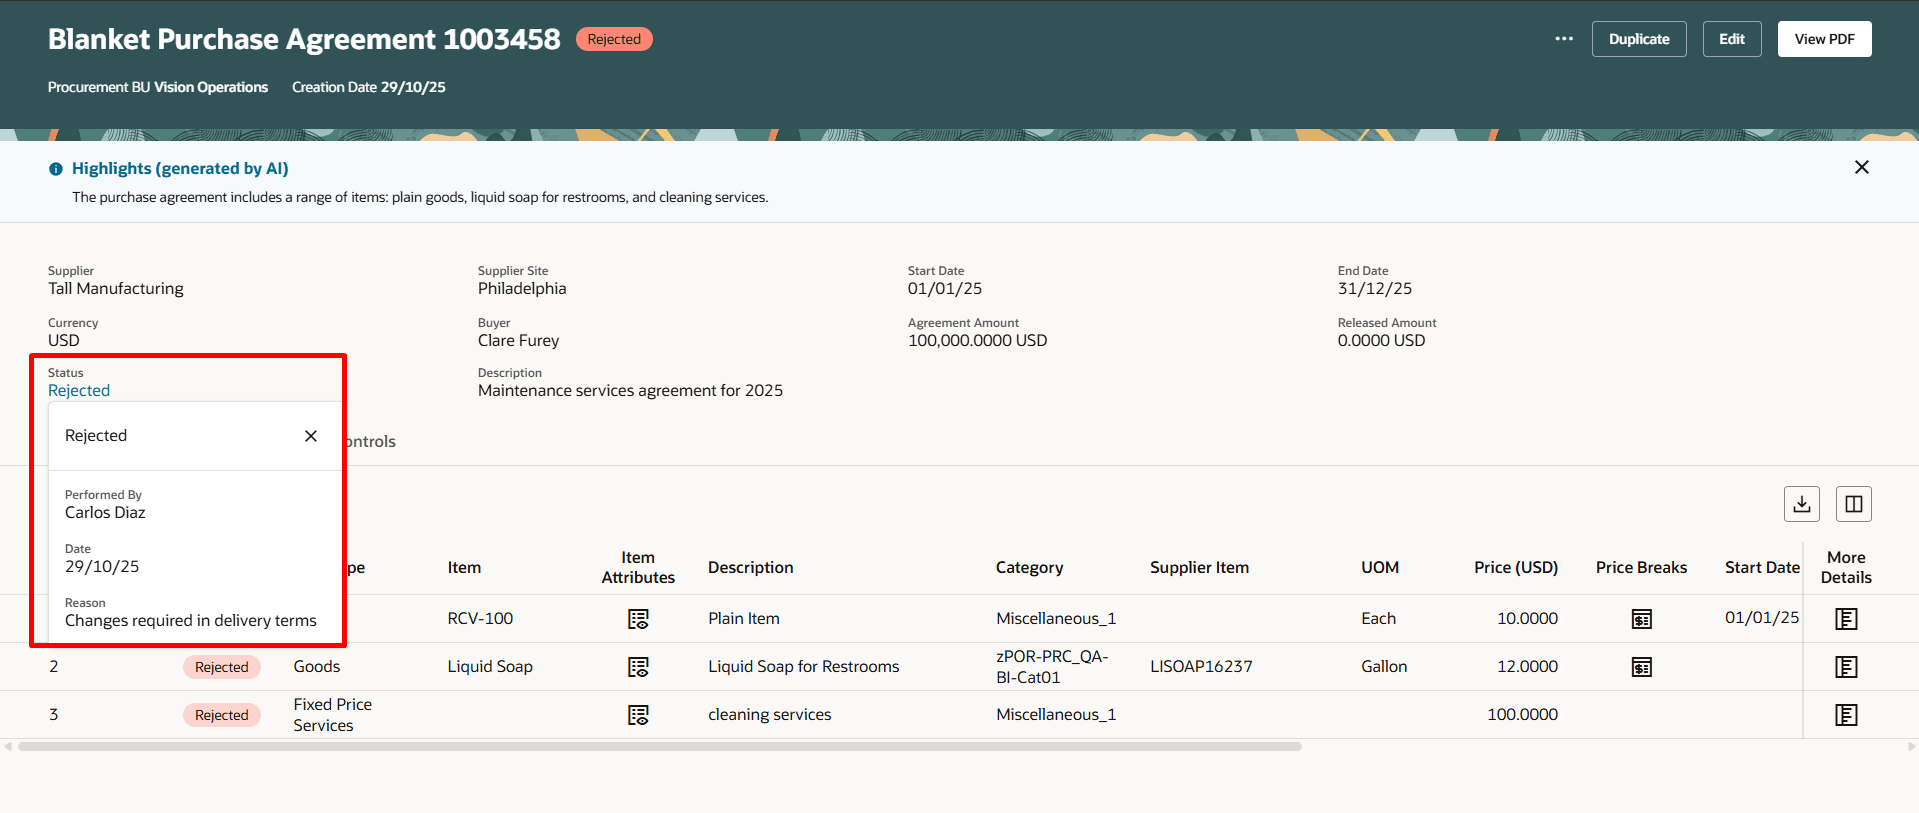Click the Plain Item description cell

tap(744, 618)
